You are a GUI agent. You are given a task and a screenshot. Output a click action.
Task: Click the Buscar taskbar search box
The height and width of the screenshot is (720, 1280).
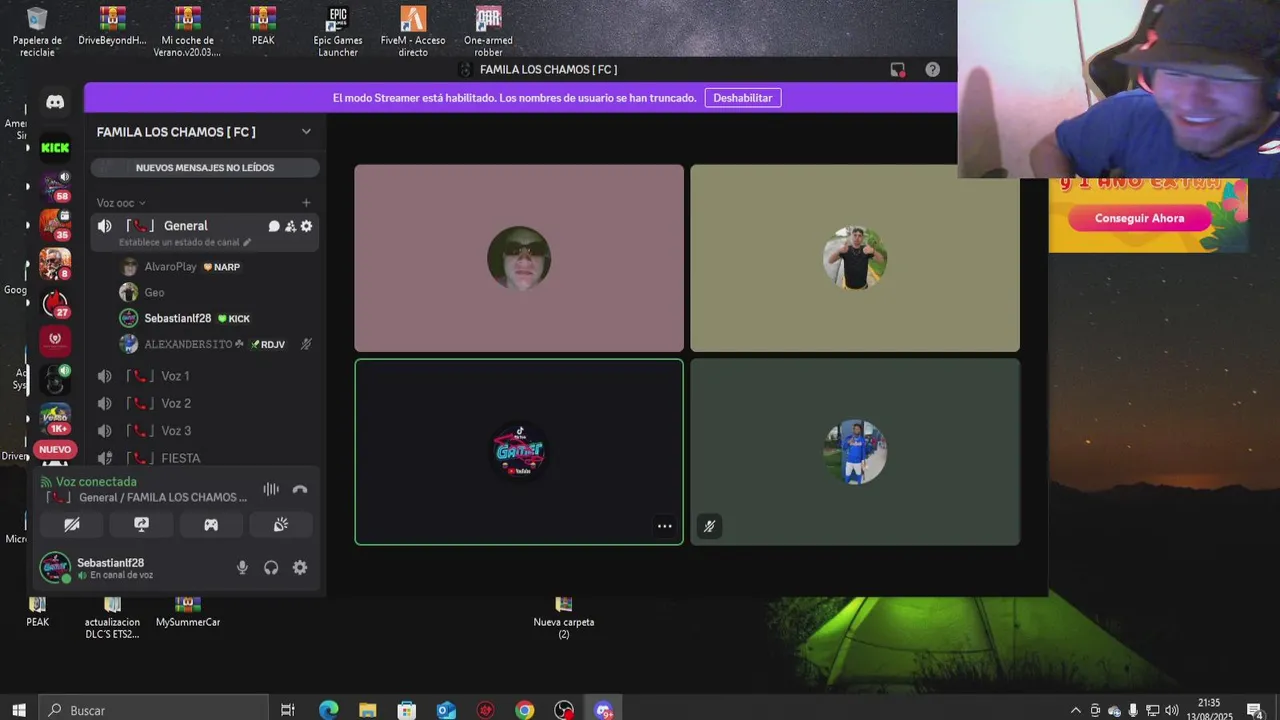(153, 710)
